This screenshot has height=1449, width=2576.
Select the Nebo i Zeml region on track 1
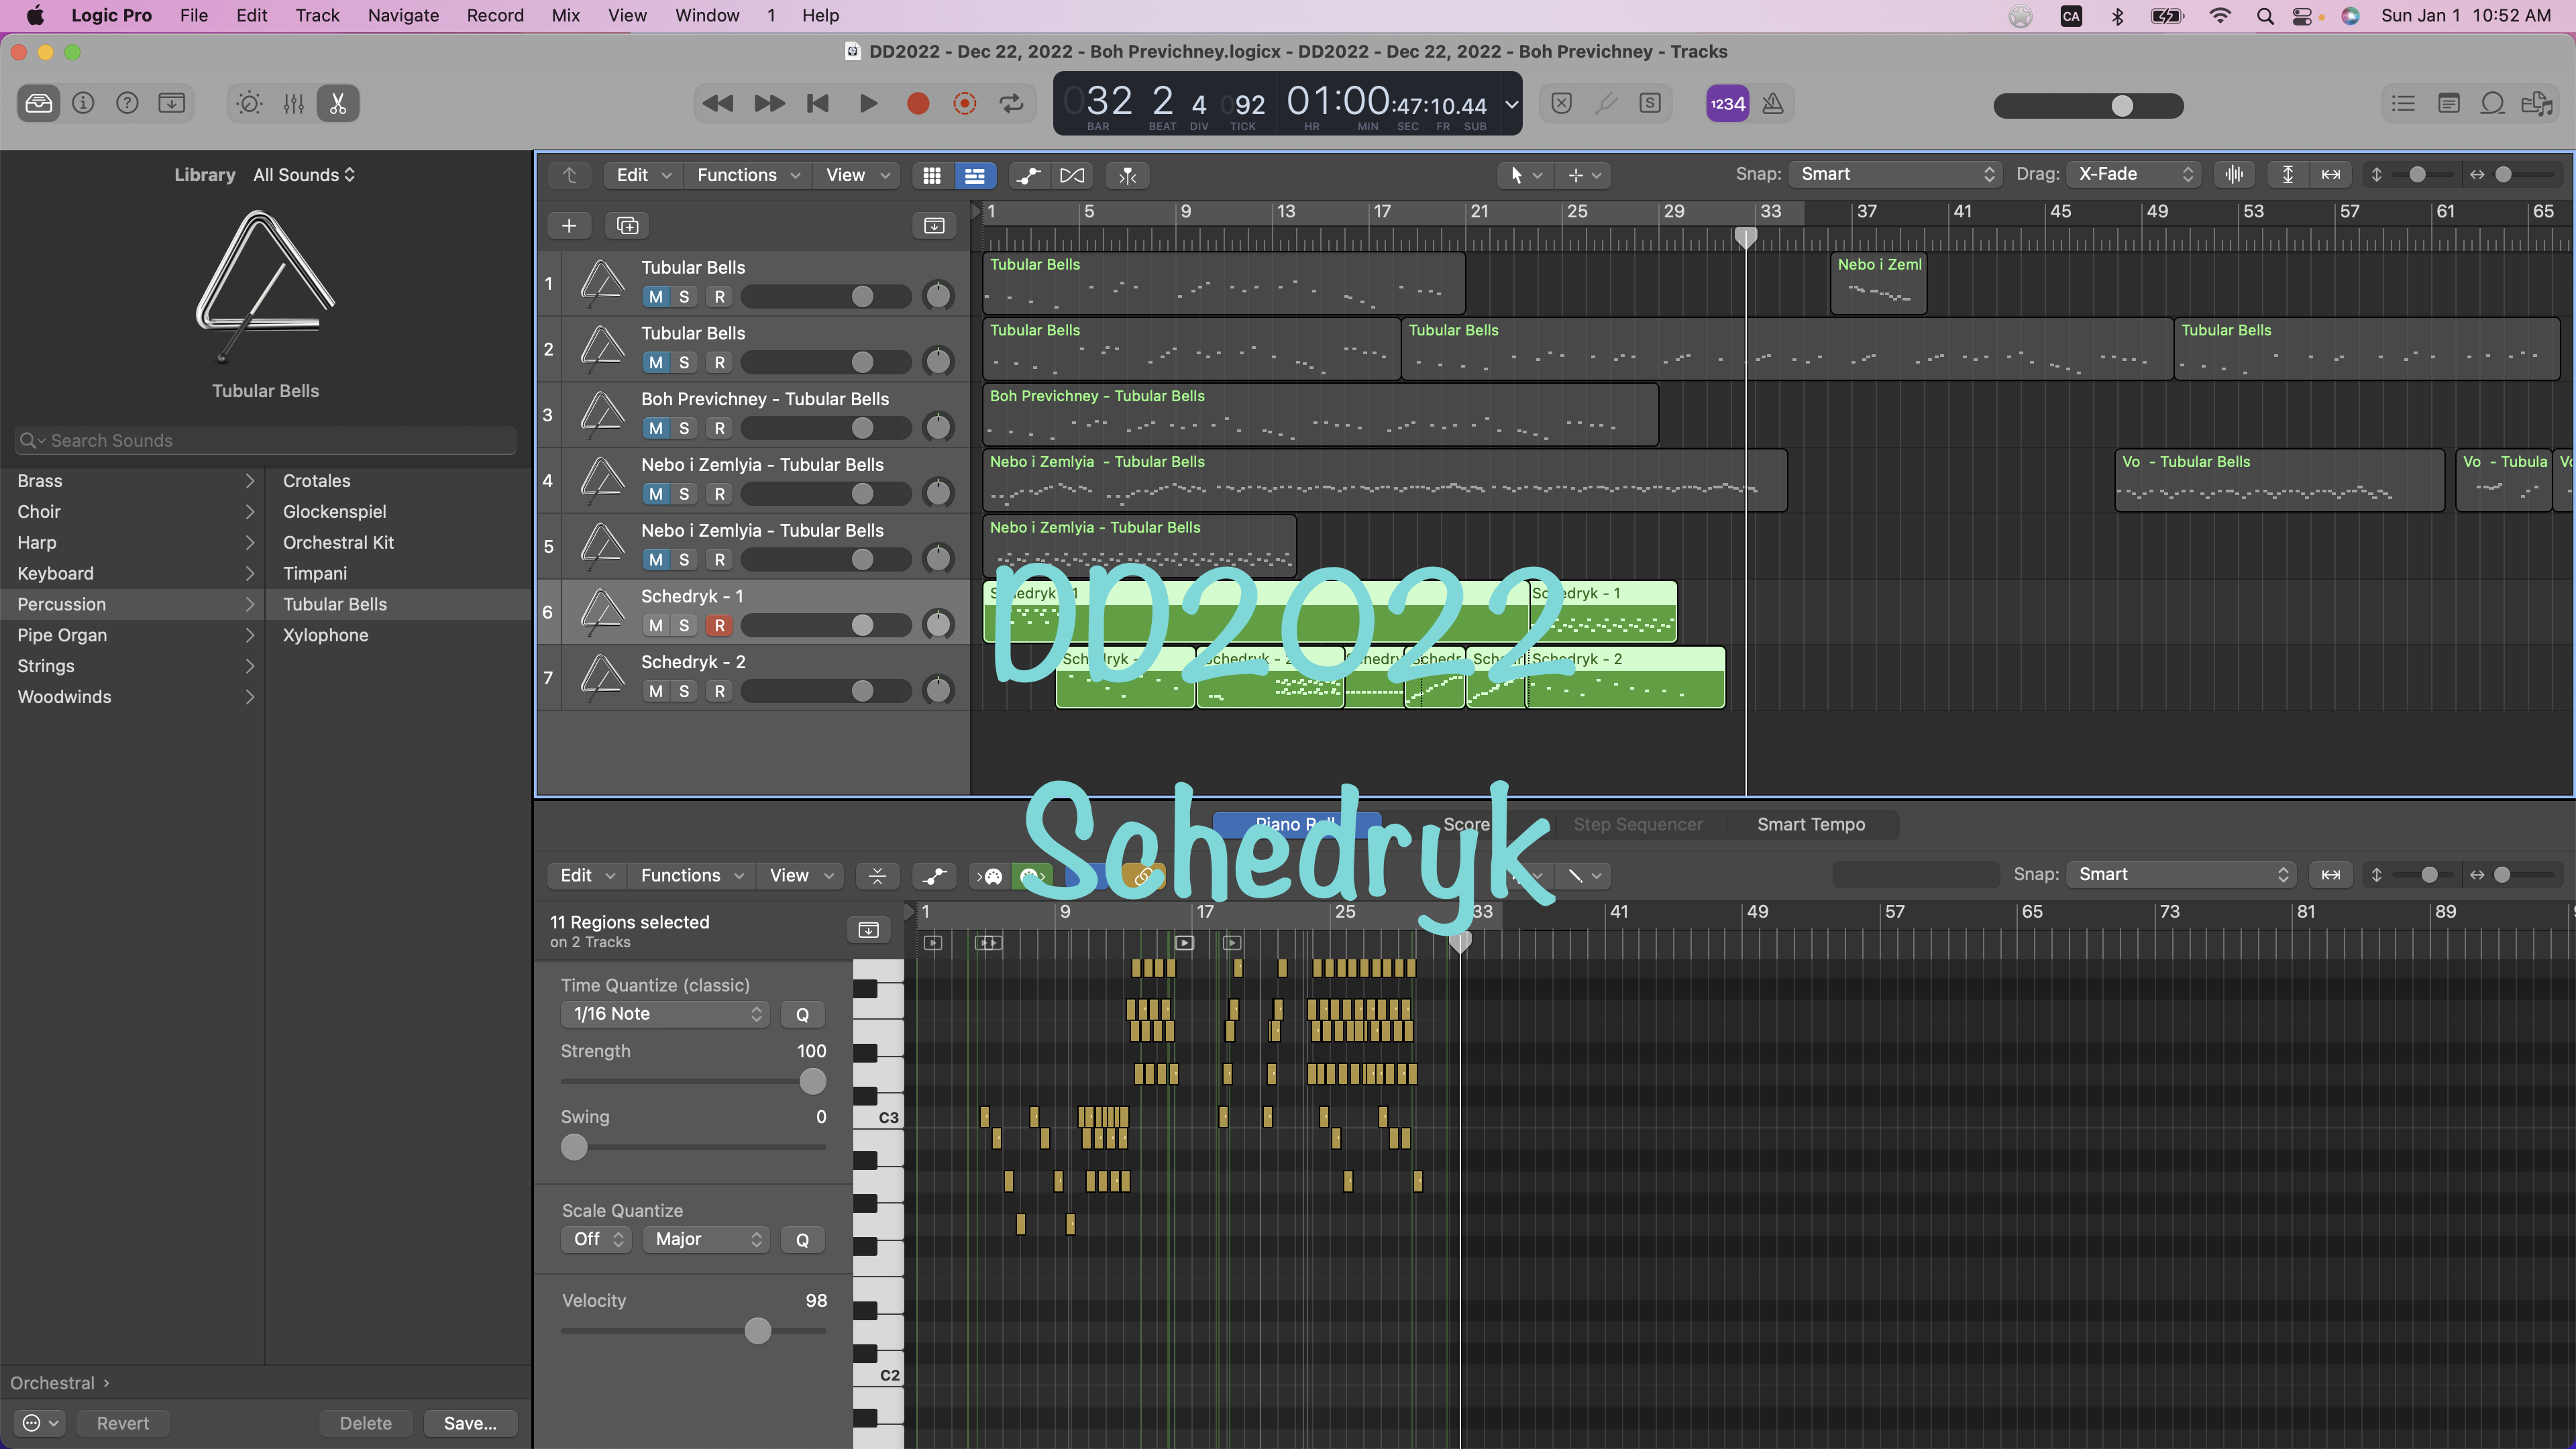pos(1878,283)
